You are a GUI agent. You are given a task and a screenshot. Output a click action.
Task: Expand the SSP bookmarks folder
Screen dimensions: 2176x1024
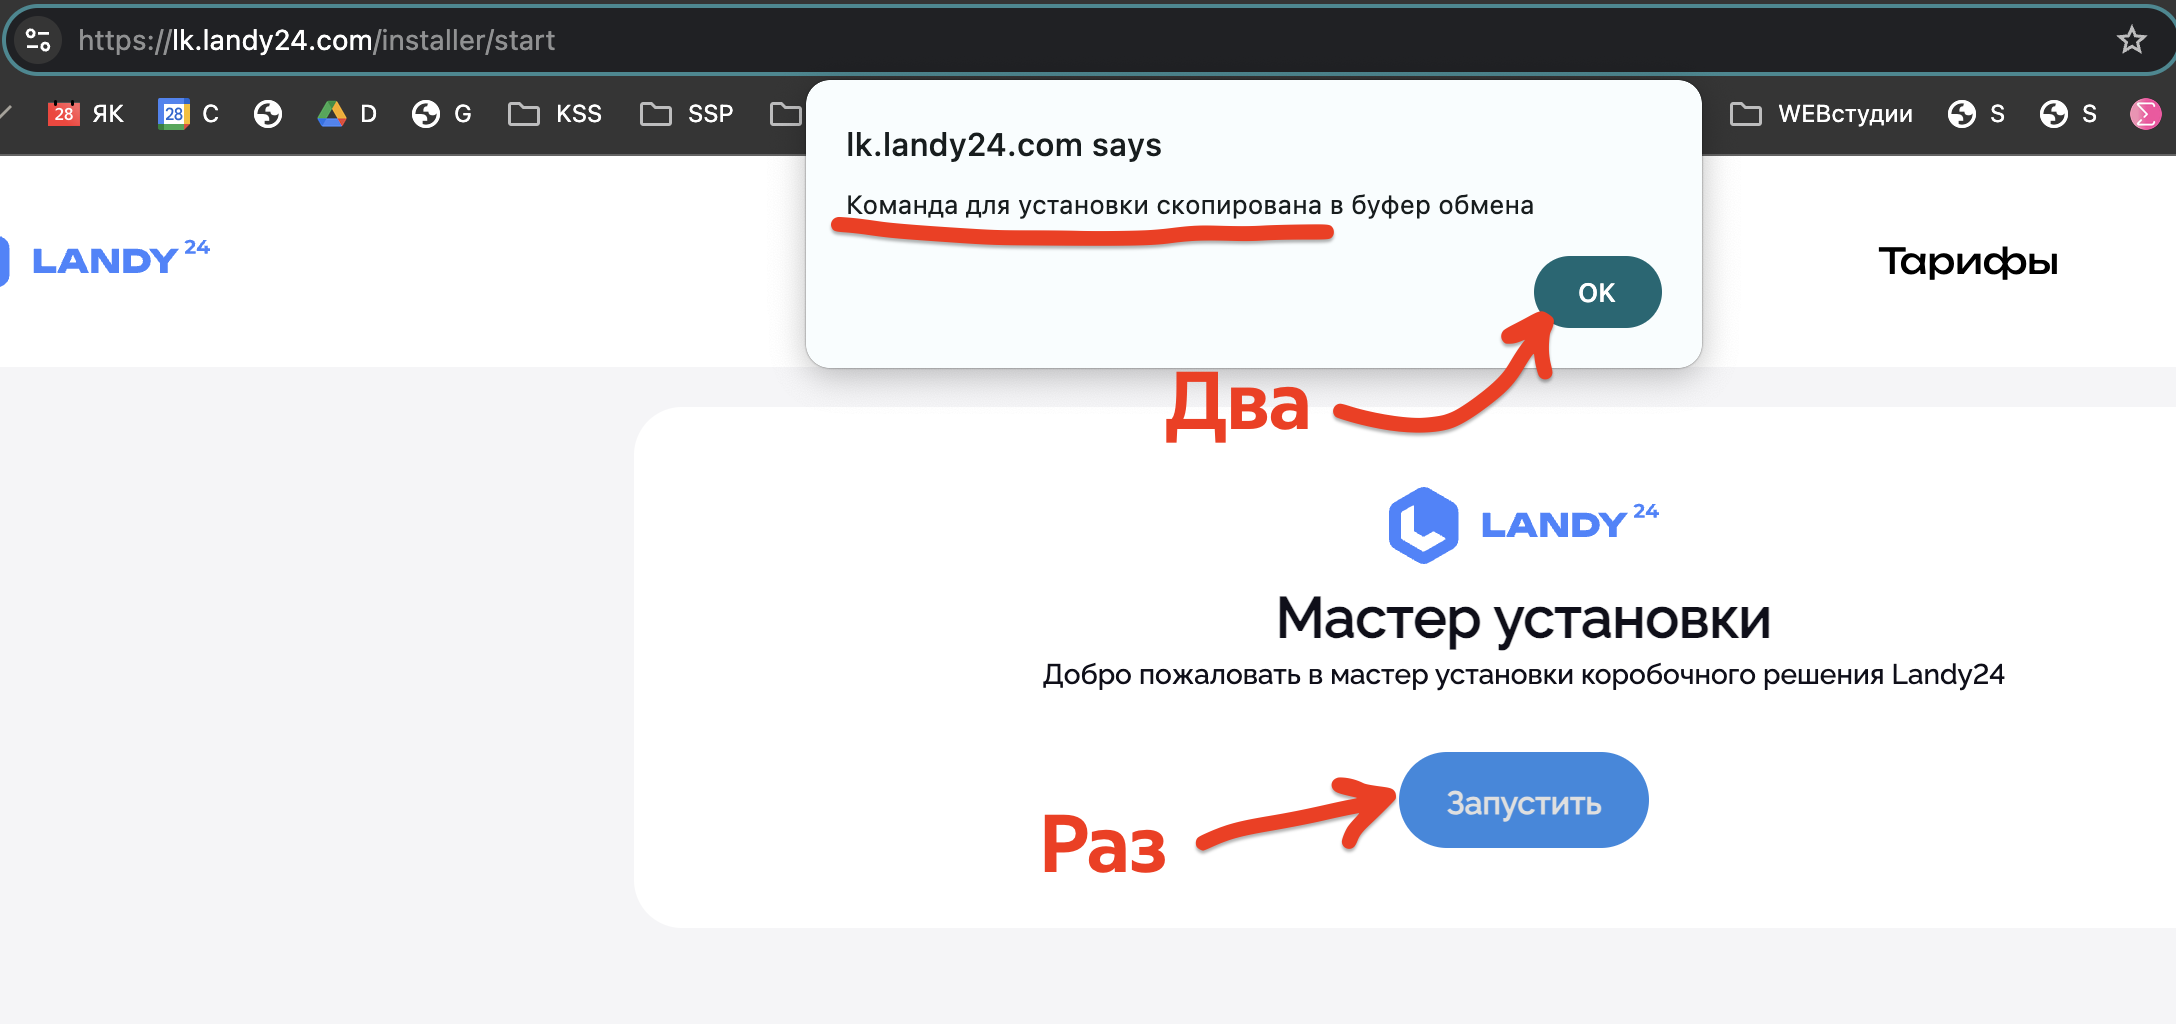pos(686,114)
